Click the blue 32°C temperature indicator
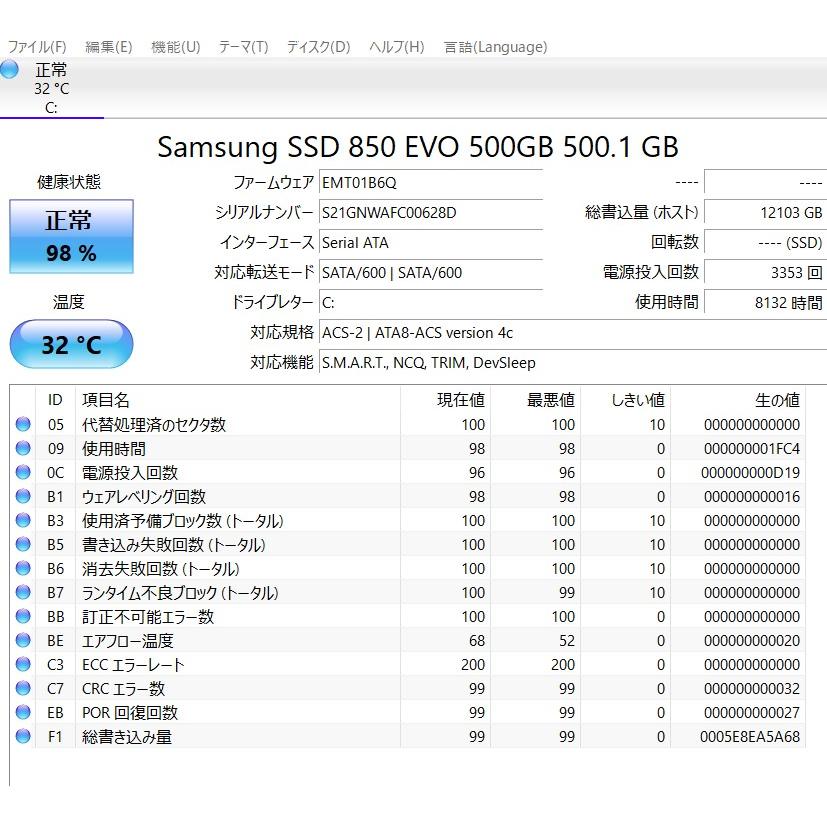 [70, 343]
